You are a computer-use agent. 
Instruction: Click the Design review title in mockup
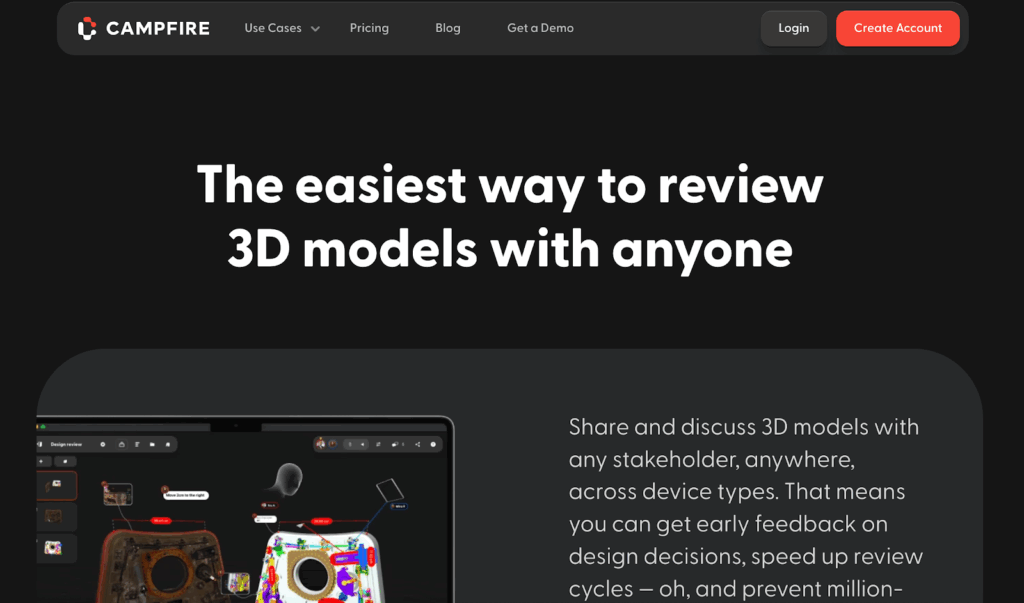(x=66, y=444)
